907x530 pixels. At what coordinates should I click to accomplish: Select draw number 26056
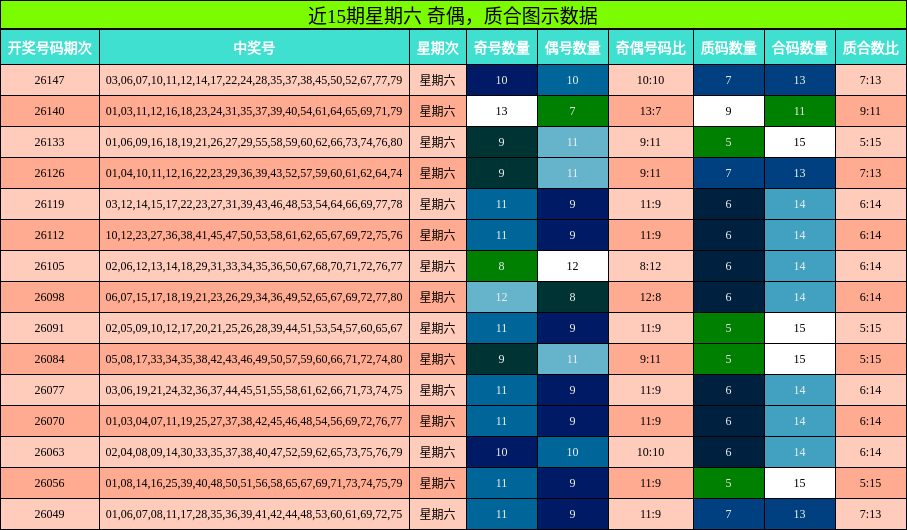pos(50,483)
